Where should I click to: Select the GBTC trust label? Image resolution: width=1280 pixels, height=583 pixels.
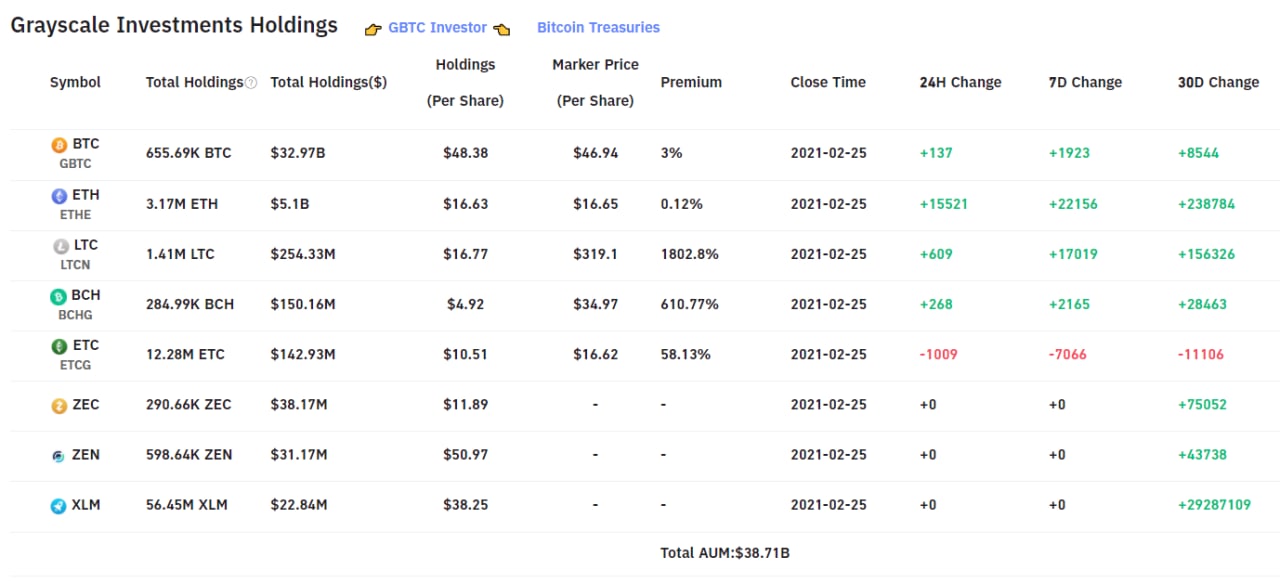coord(75,164)
